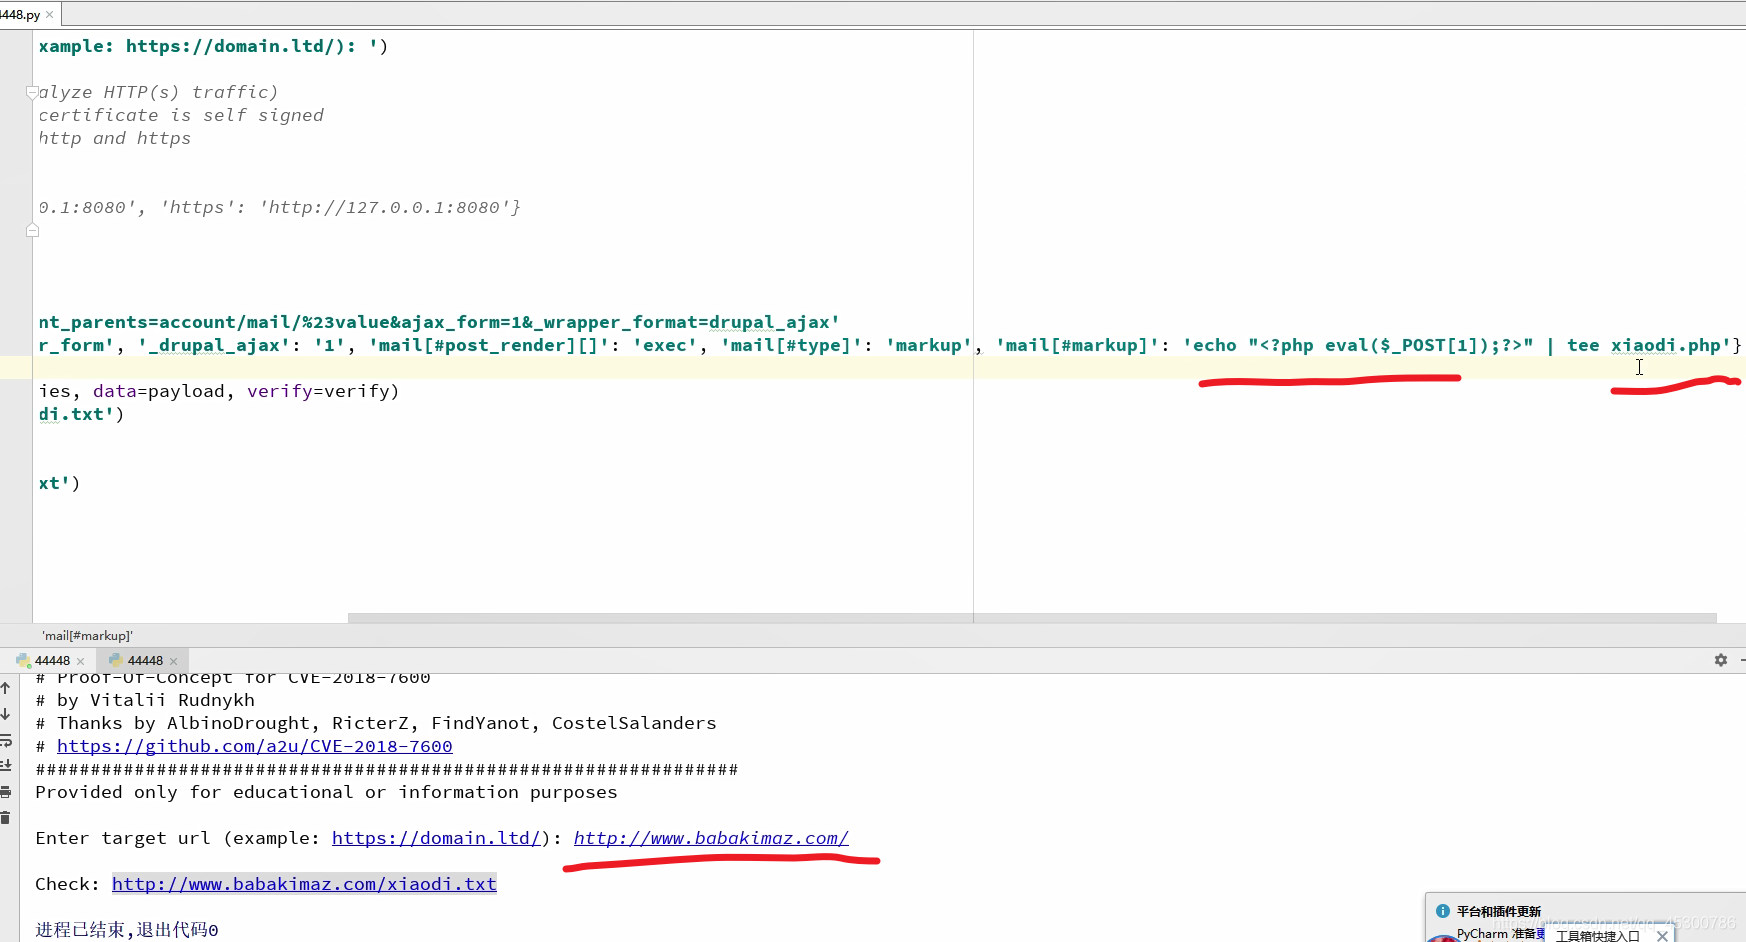
Task: Click the horizontal scrollbar of the editor
Action: (x=1032, y=618)
